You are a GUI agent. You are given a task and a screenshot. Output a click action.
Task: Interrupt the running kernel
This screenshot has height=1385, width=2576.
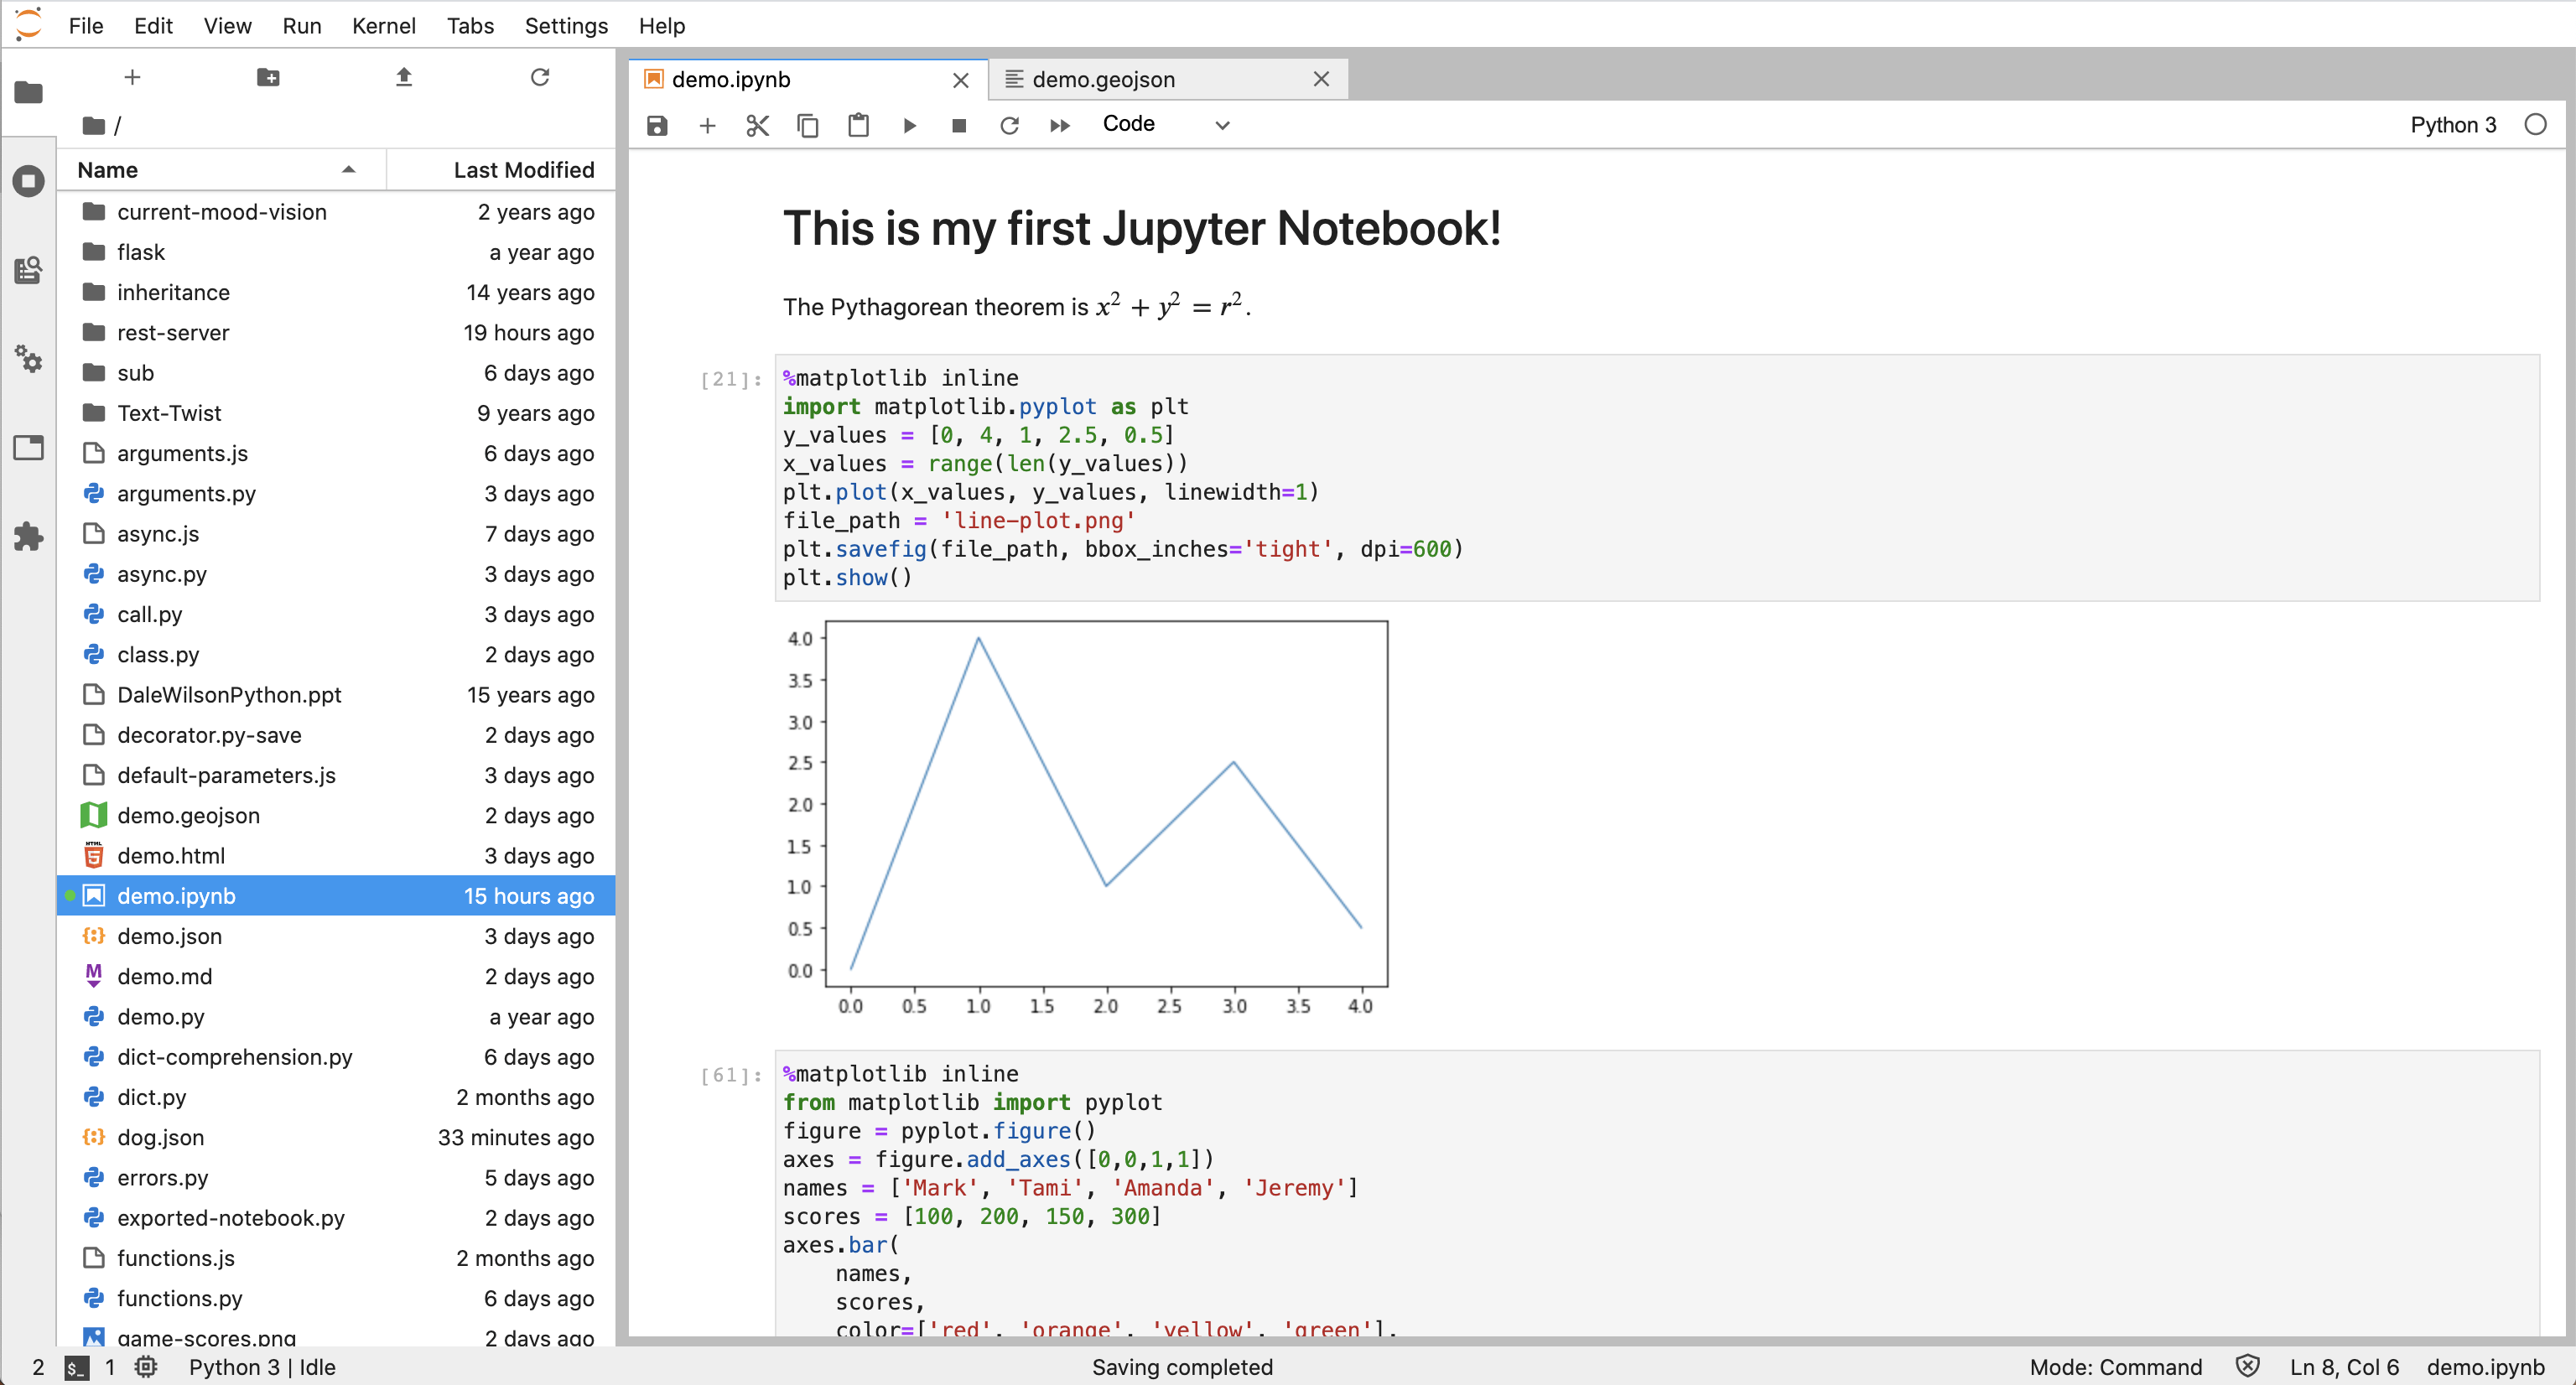(958, 125)
